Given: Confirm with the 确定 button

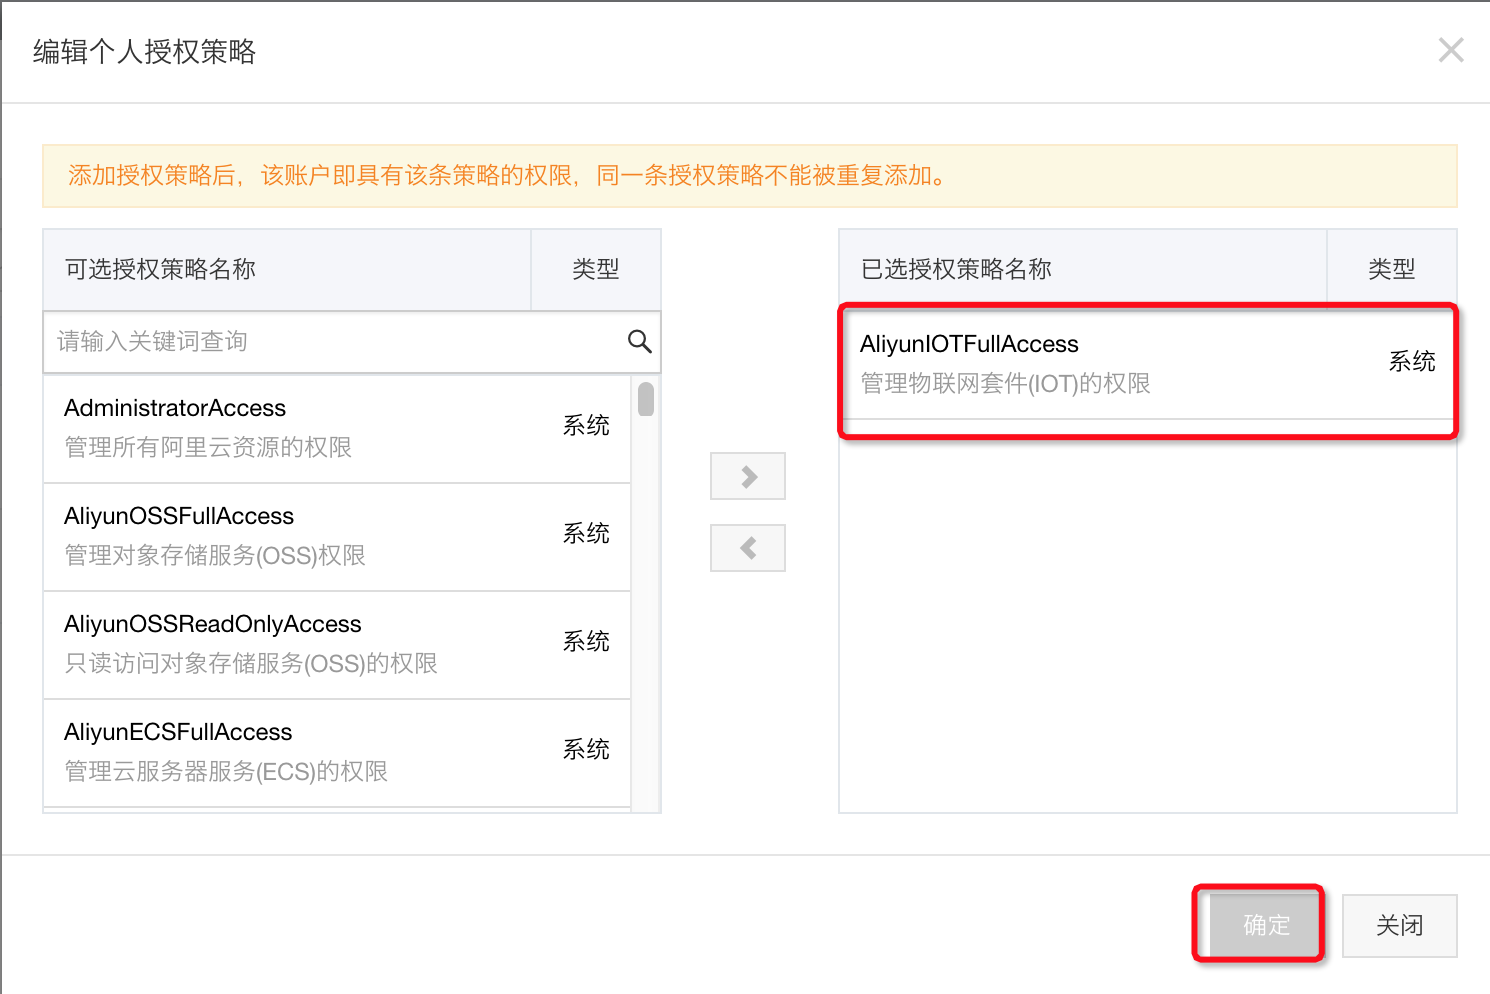Looking at the screenshot, I should pos(1266,925).
